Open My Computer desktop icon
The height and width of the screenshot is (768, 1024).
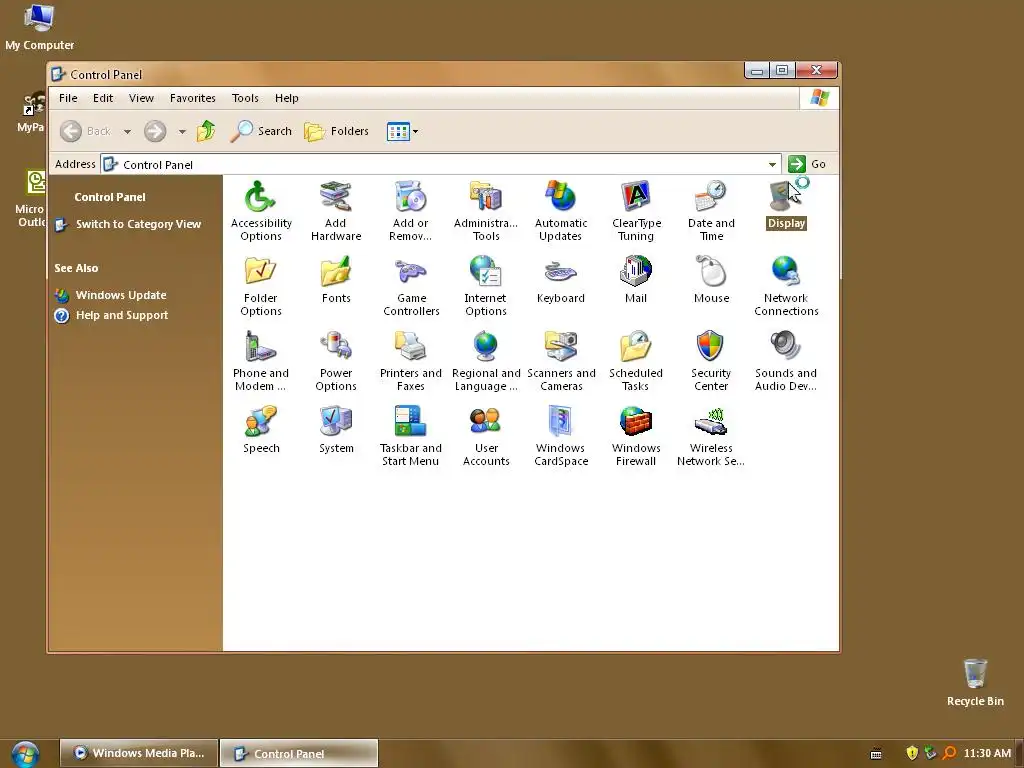[39, 27]
